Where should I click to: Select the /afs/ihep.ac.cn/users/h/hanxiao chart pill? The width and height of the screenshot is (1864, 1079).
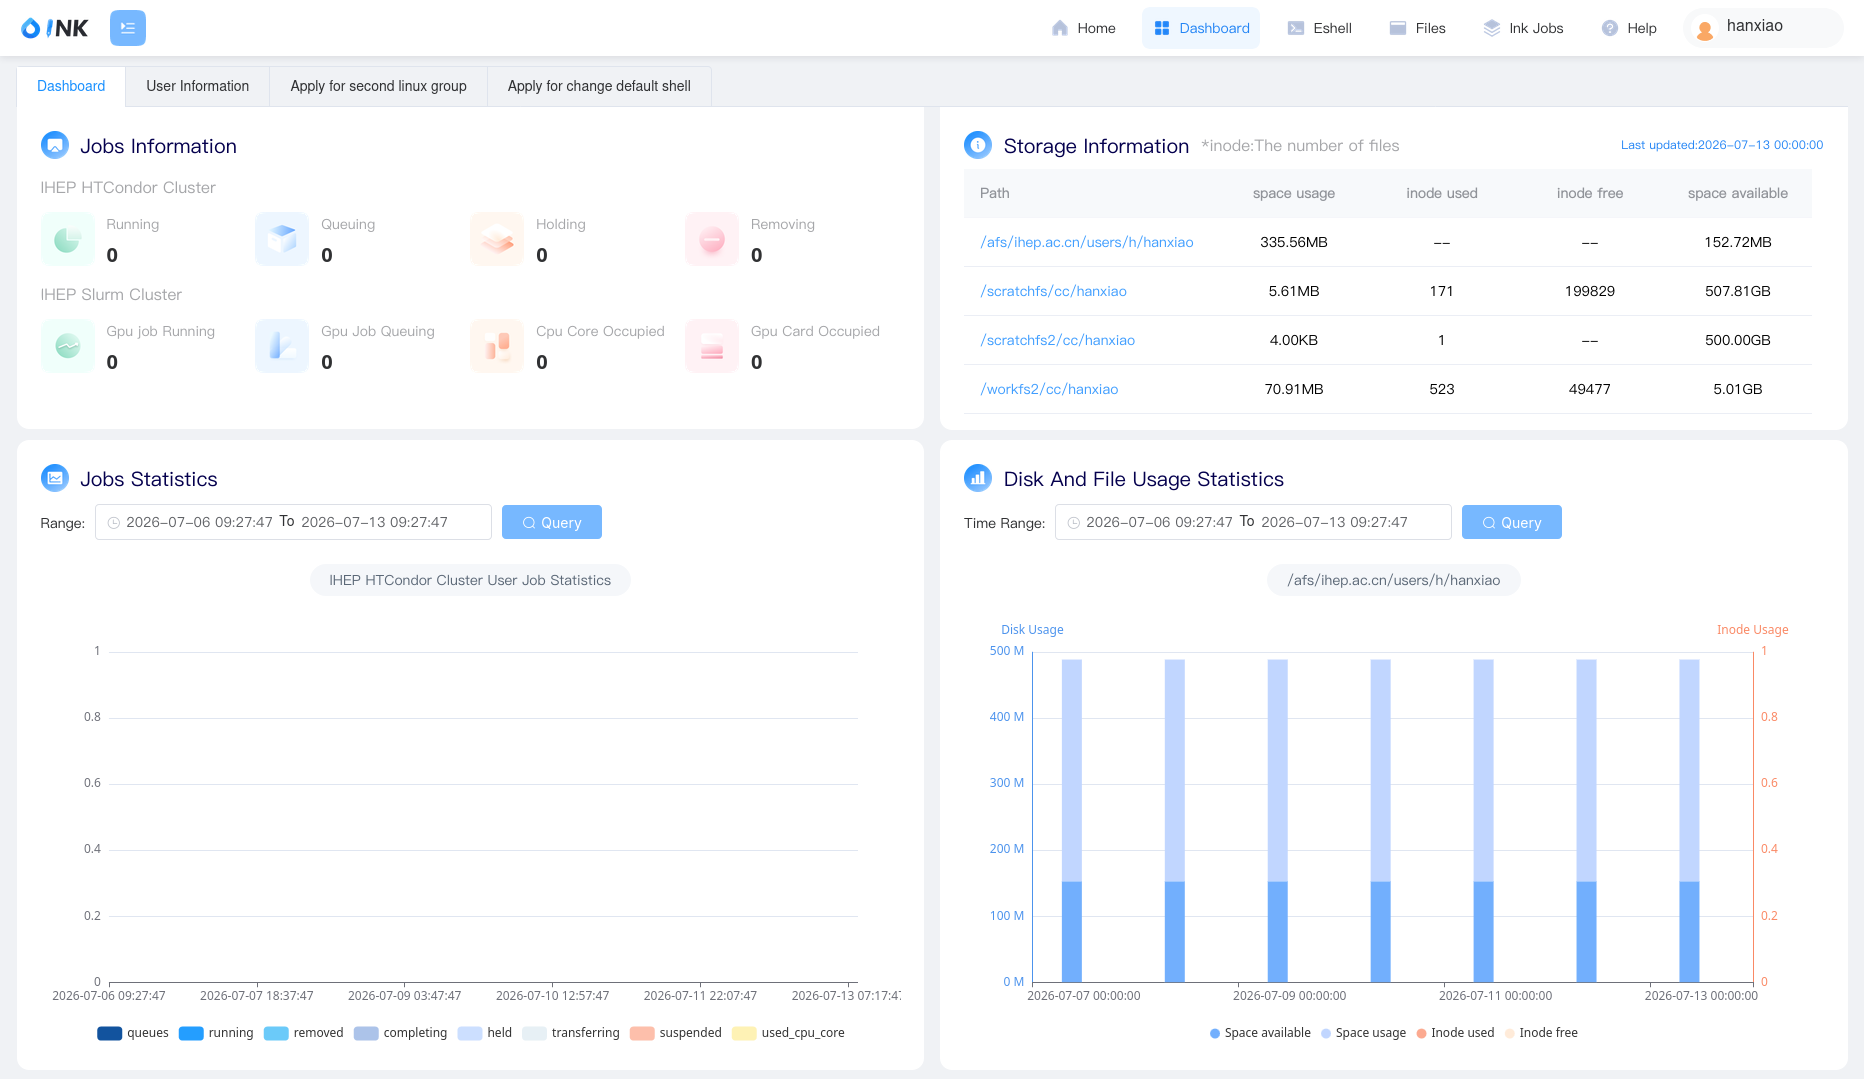click(1394, 580)
